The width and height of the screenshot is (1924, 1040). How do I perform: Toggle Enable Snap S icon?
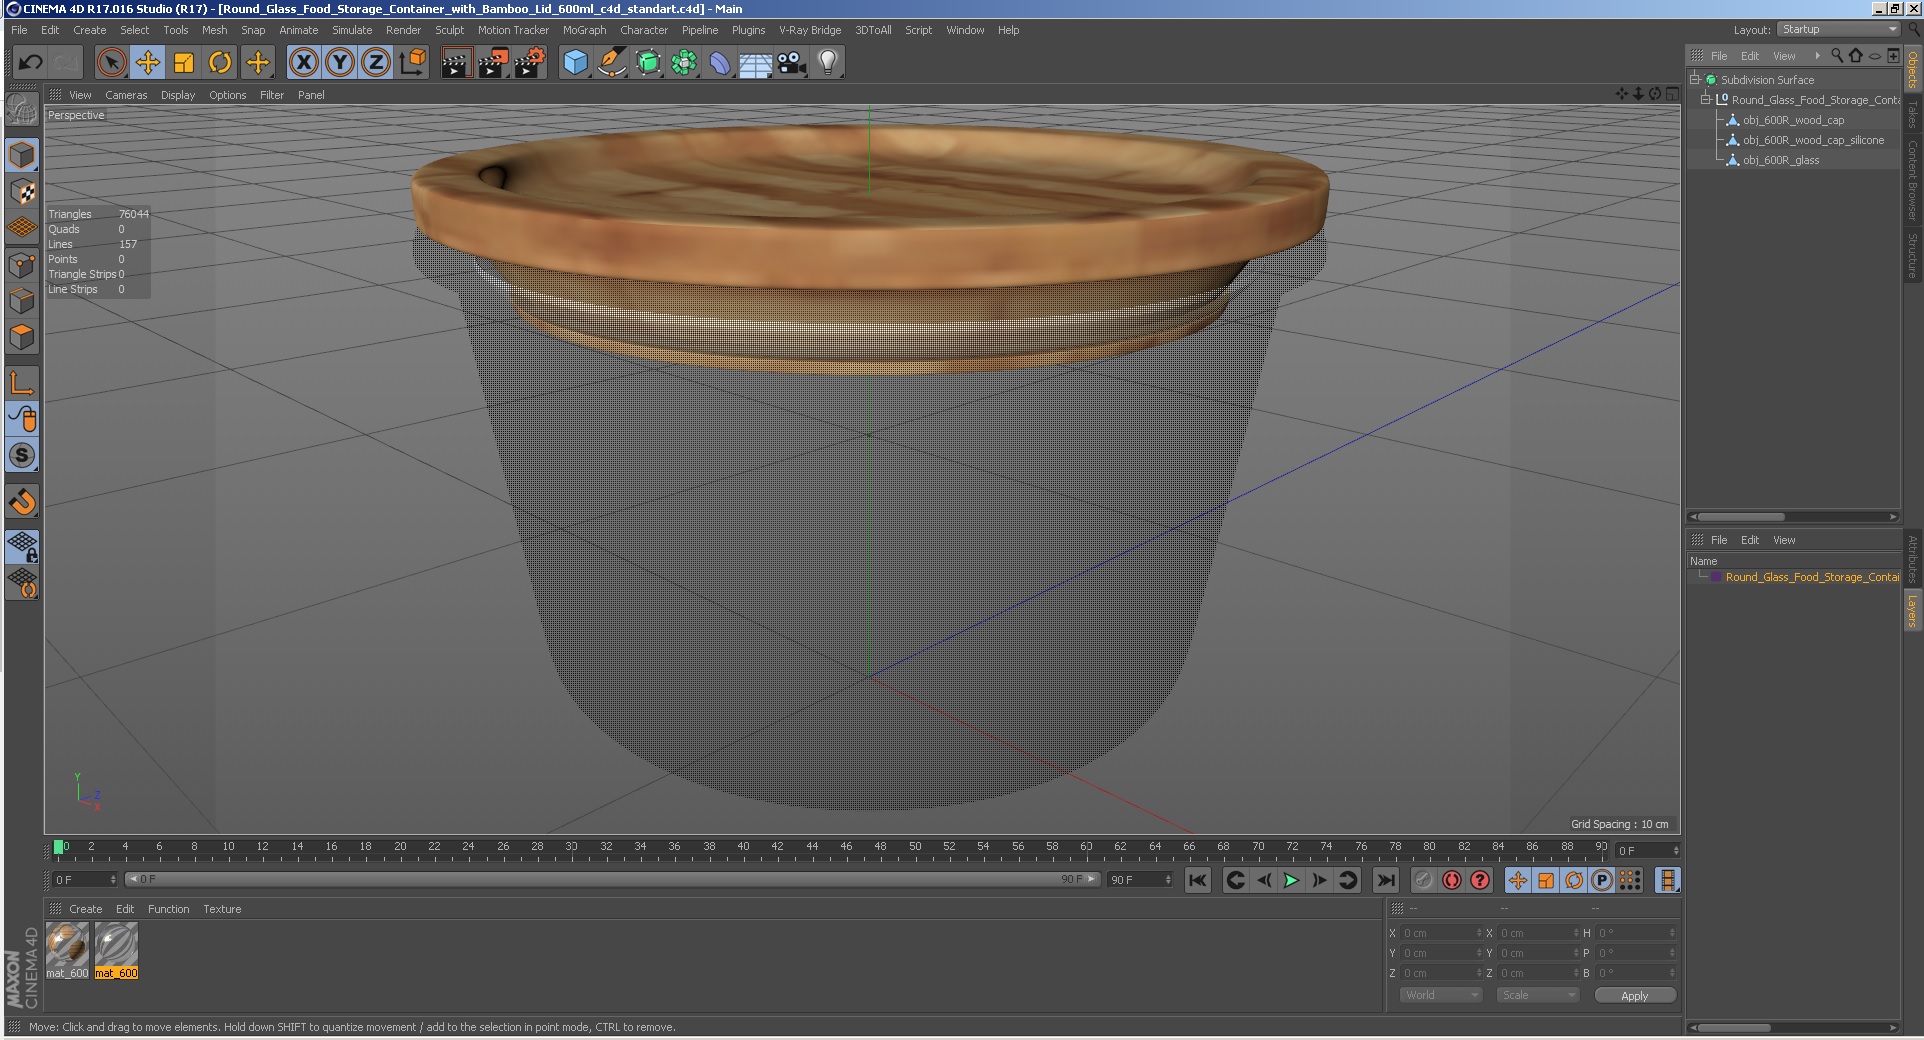(22, 455)
